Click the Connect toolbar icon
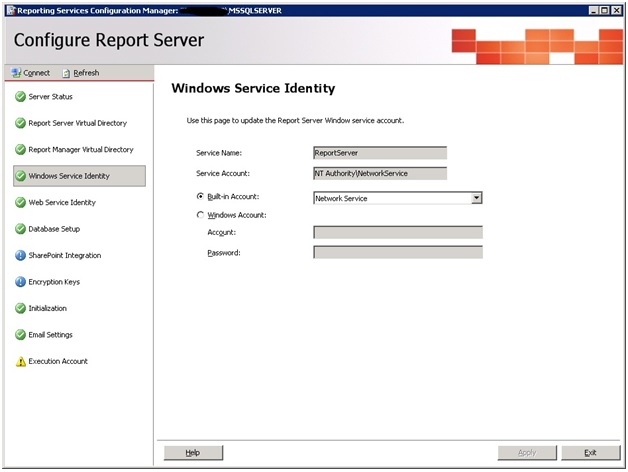Viewport: 628px width, 472px height. point(16,73)
